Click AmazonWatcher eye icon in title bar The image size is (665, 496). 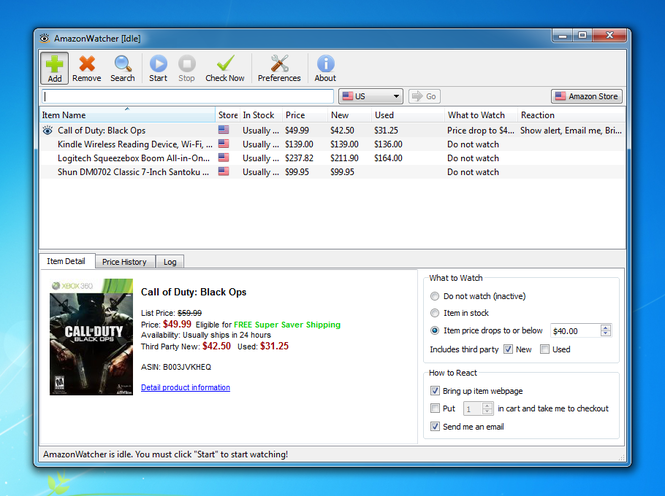pyautogui.click(x=45, y=38)
